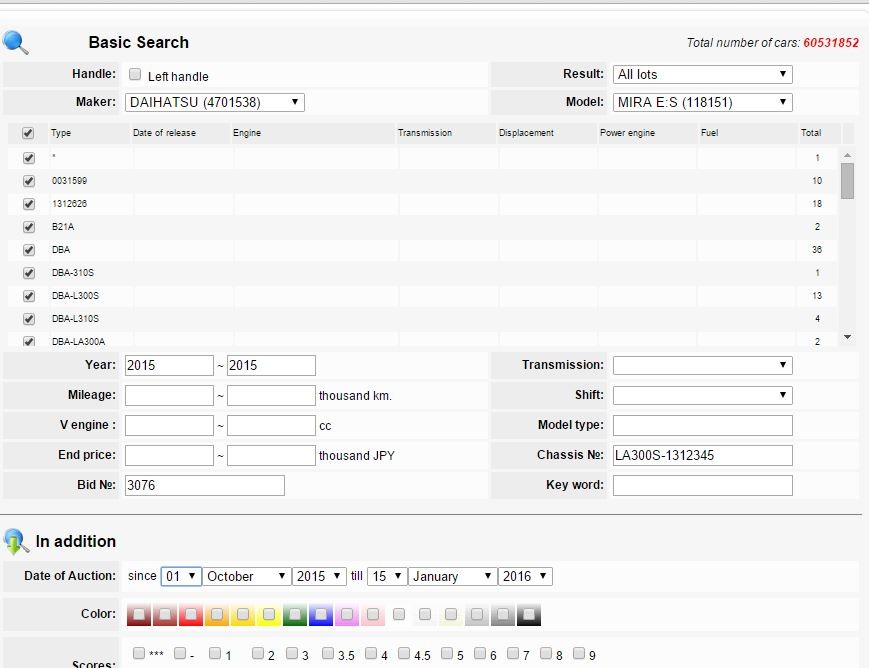Screen dimensions: 869x668
Task: Click the Year to field
Action: pos(272,366)
